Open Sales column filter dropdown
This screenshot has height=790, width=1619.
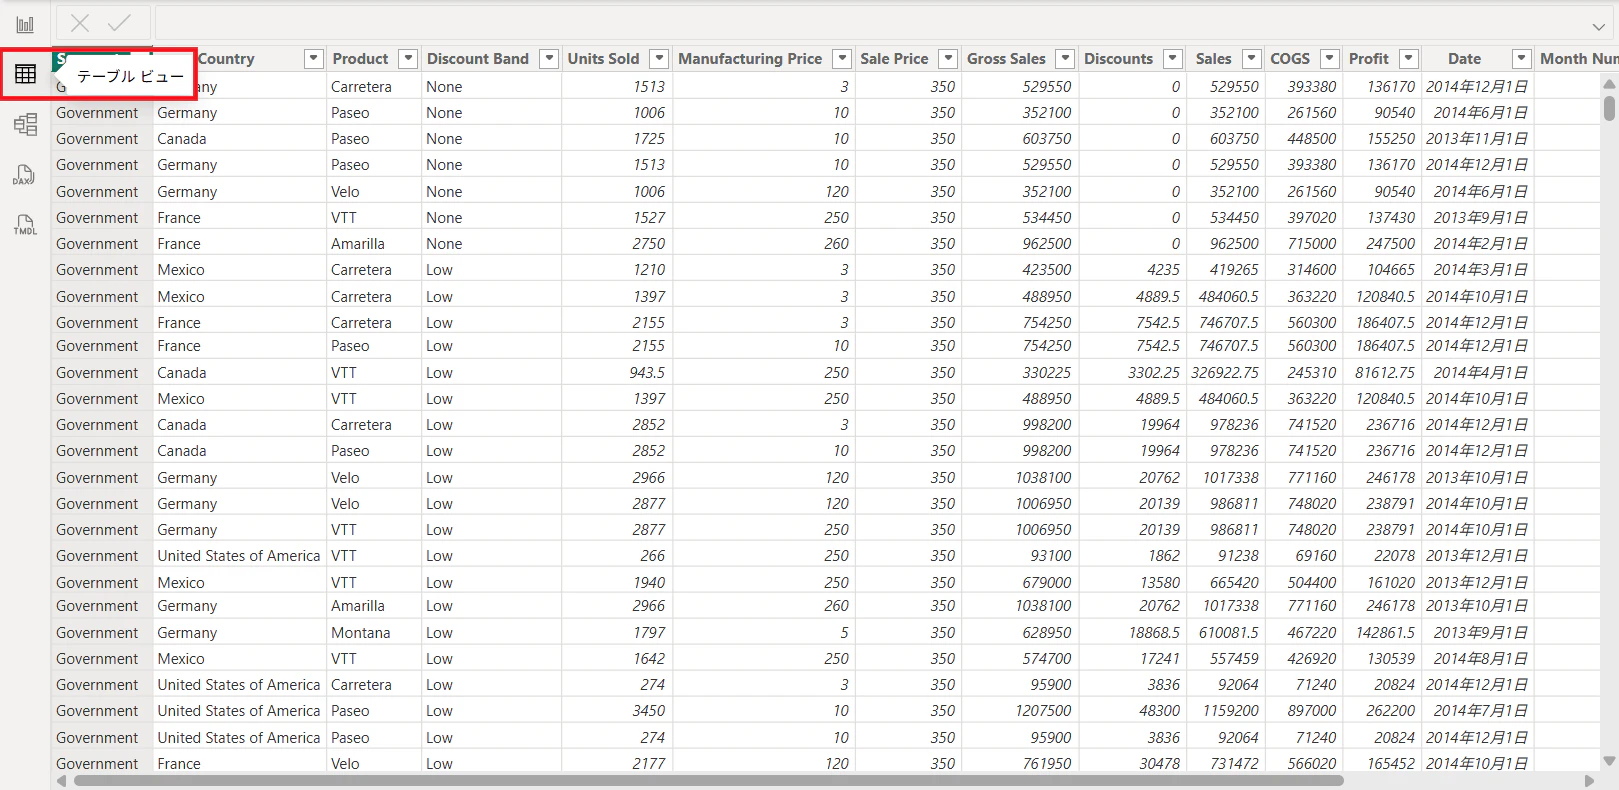coord(1252,59)
